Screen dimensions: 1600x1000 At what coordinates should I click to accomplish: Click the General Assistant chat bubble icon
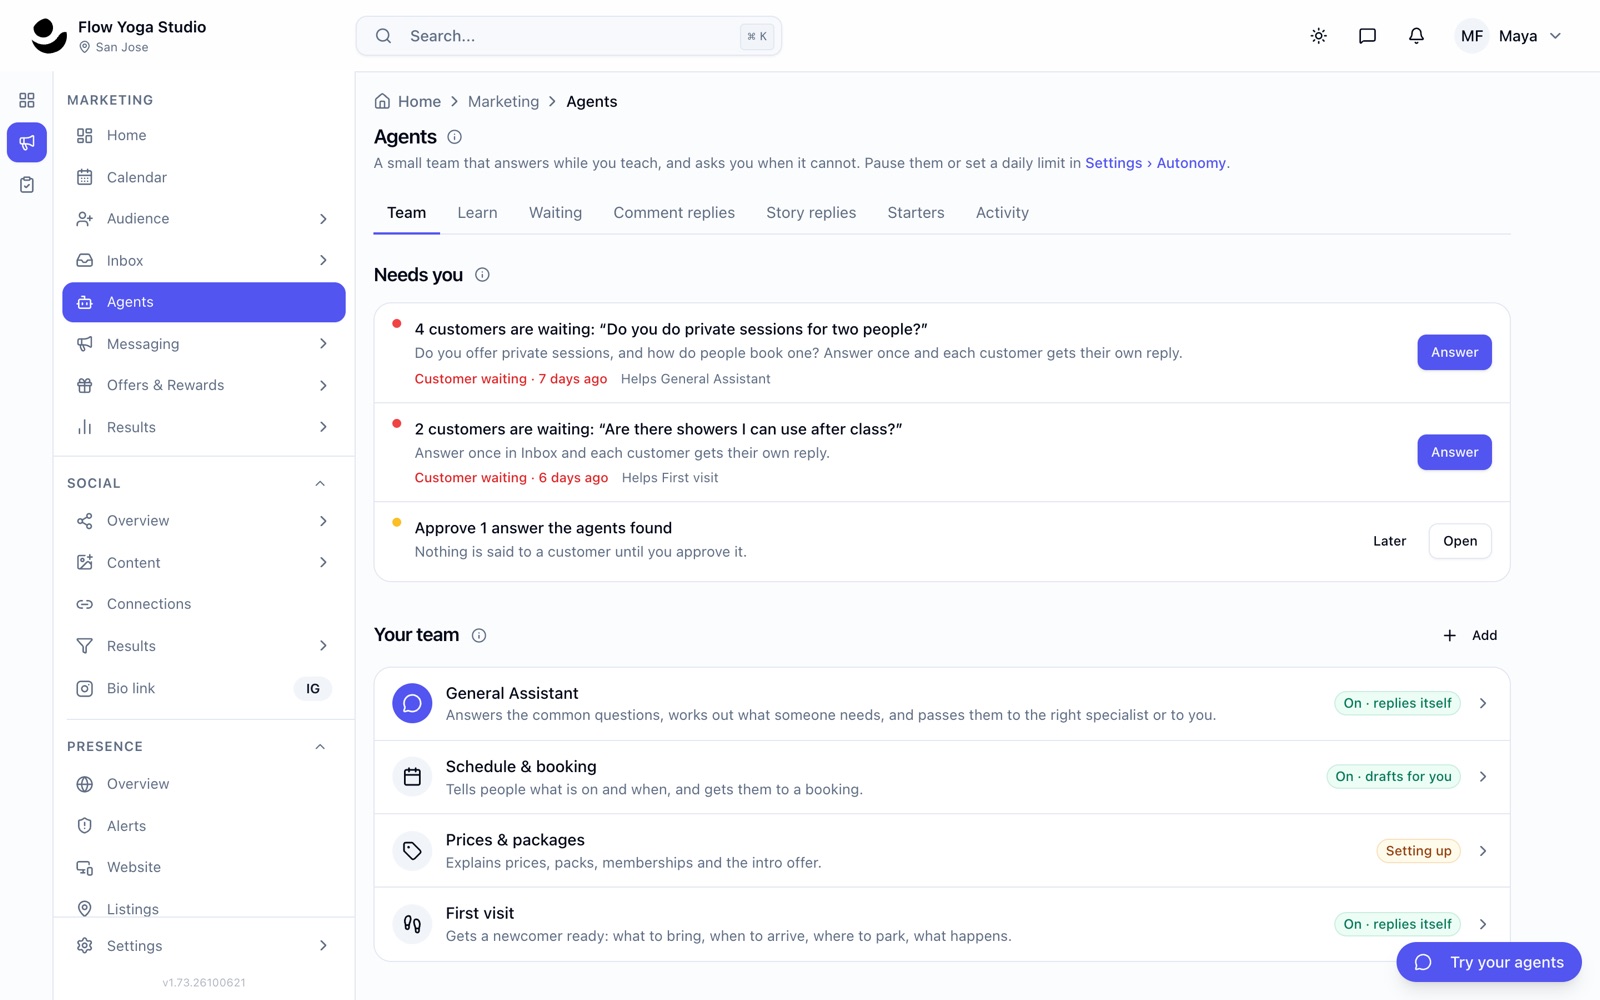point(412,704)
